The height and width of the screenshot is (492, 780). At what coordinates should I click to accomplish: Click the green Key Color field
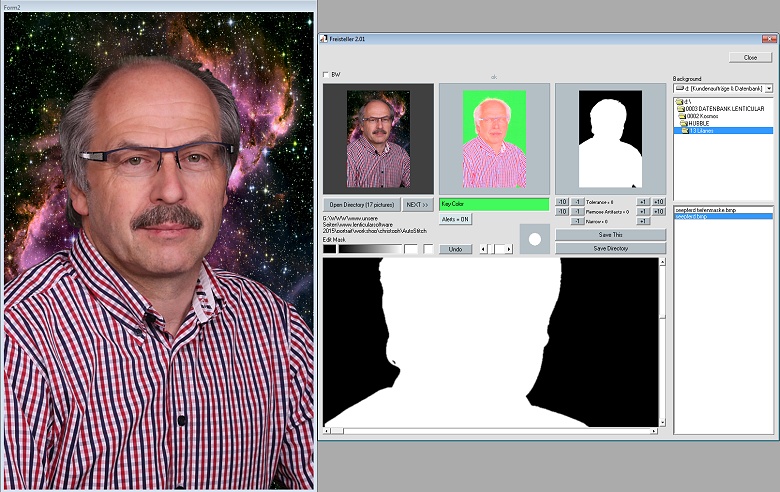point(494,204)
